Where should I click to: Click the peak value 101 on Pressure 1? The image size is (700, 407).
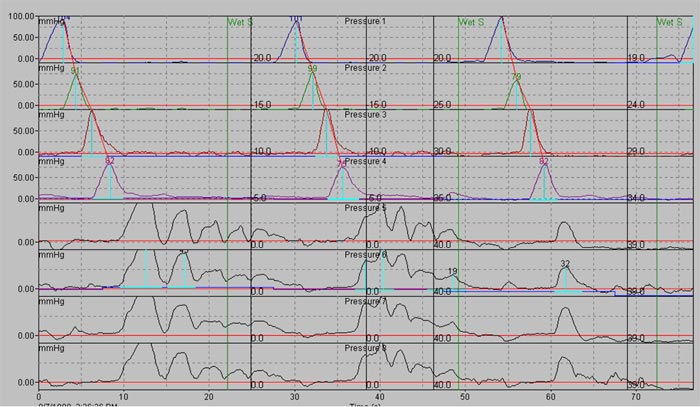296,19
